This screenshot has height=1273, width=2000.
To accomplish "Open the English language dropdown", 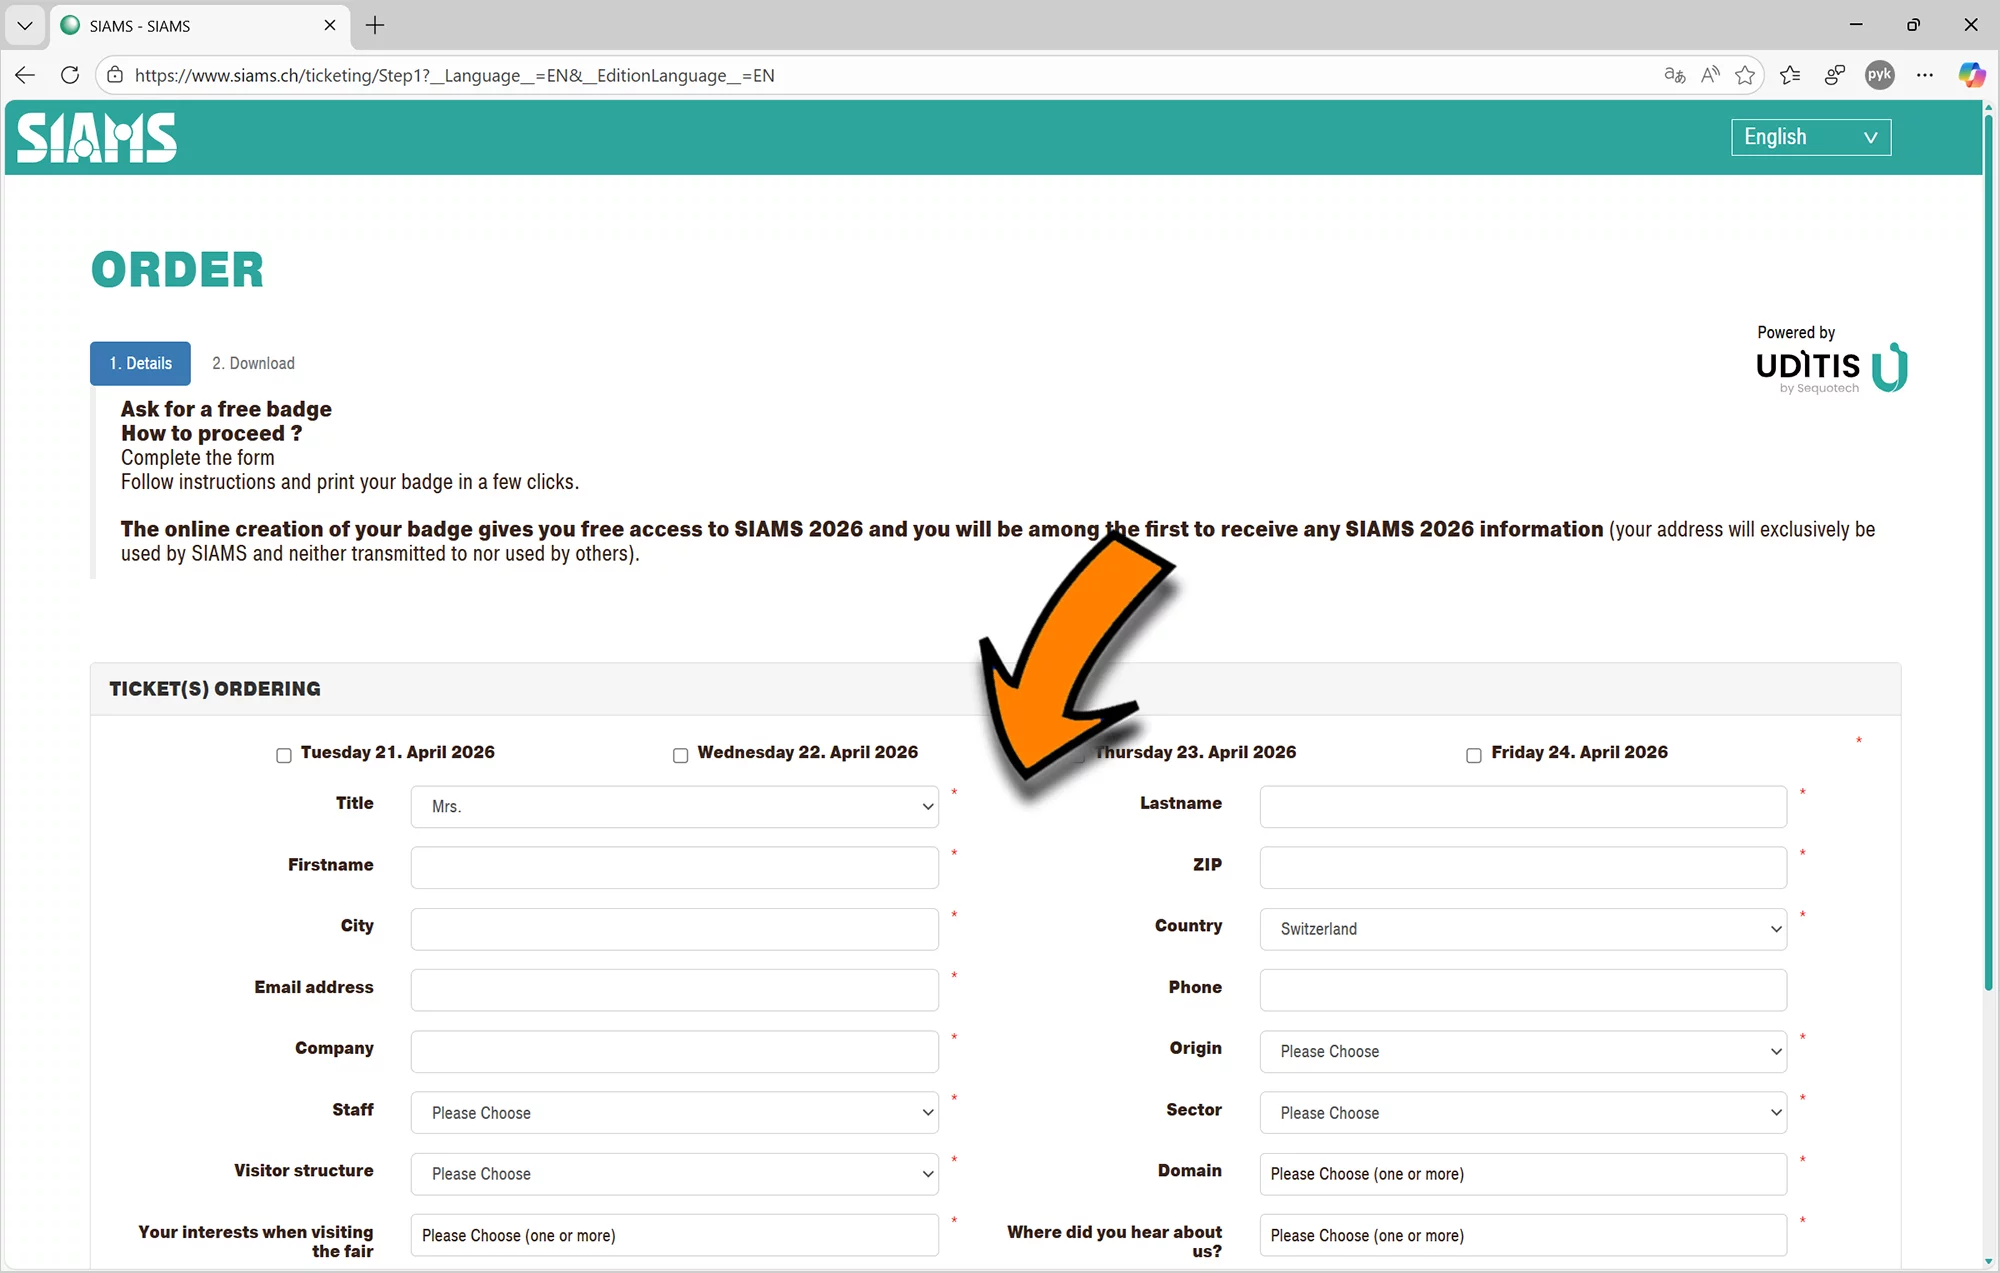I will (x=1810, y=137).
